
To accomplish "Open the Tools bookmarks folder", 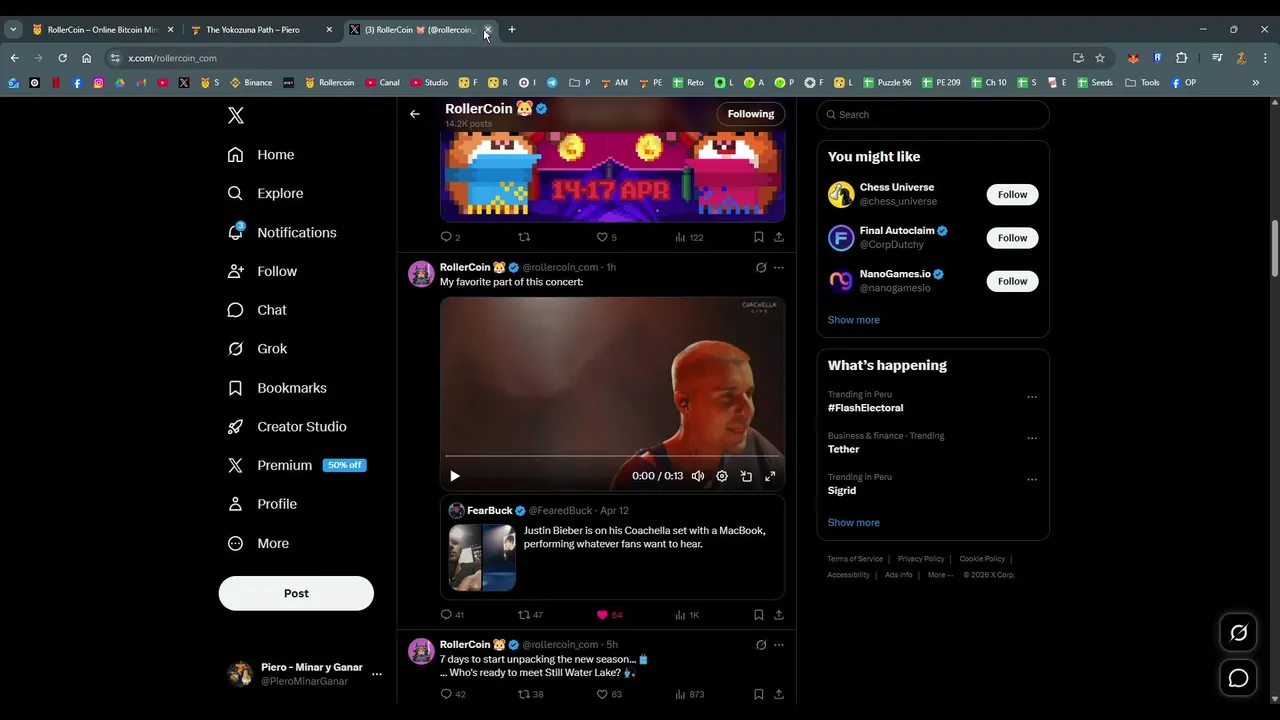I will pos(1143,83).
